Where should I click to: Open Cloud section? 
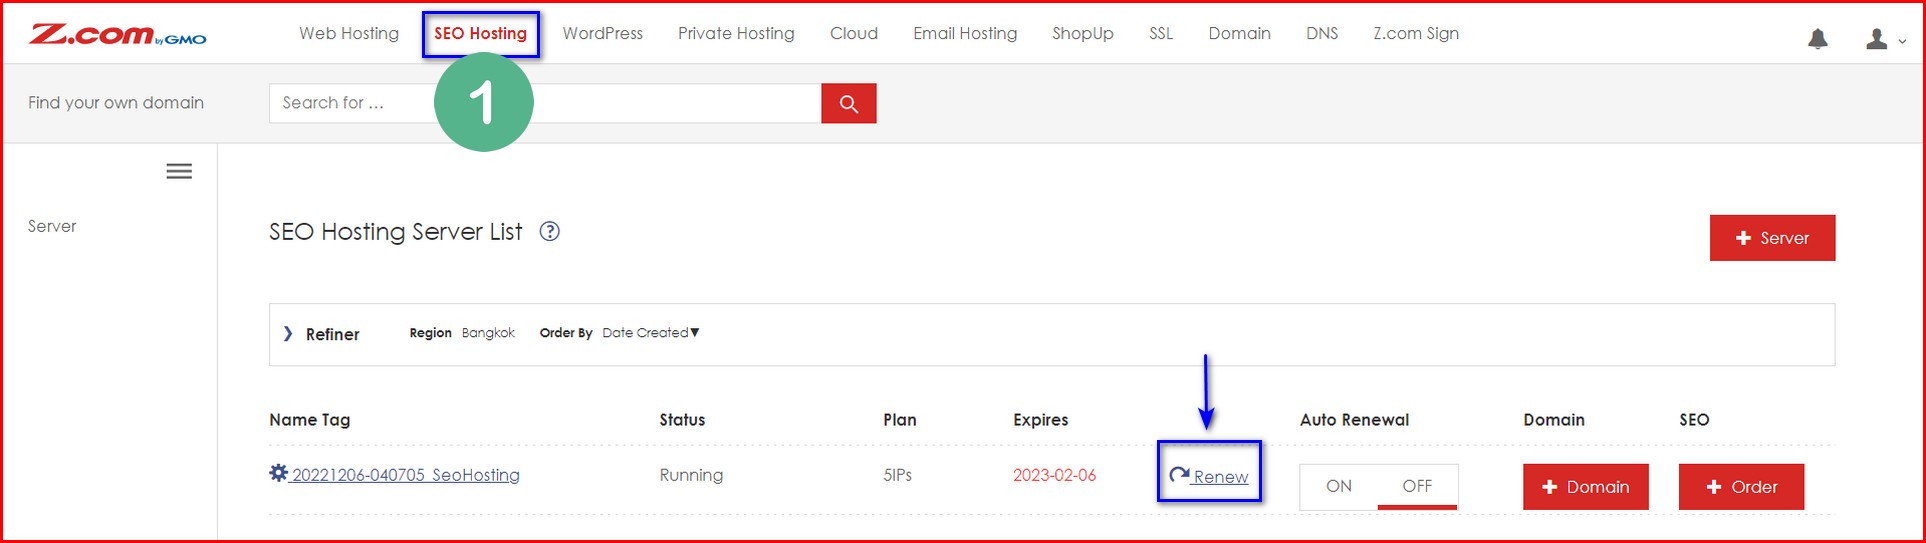pyautogui.click(x=854, y=33)
